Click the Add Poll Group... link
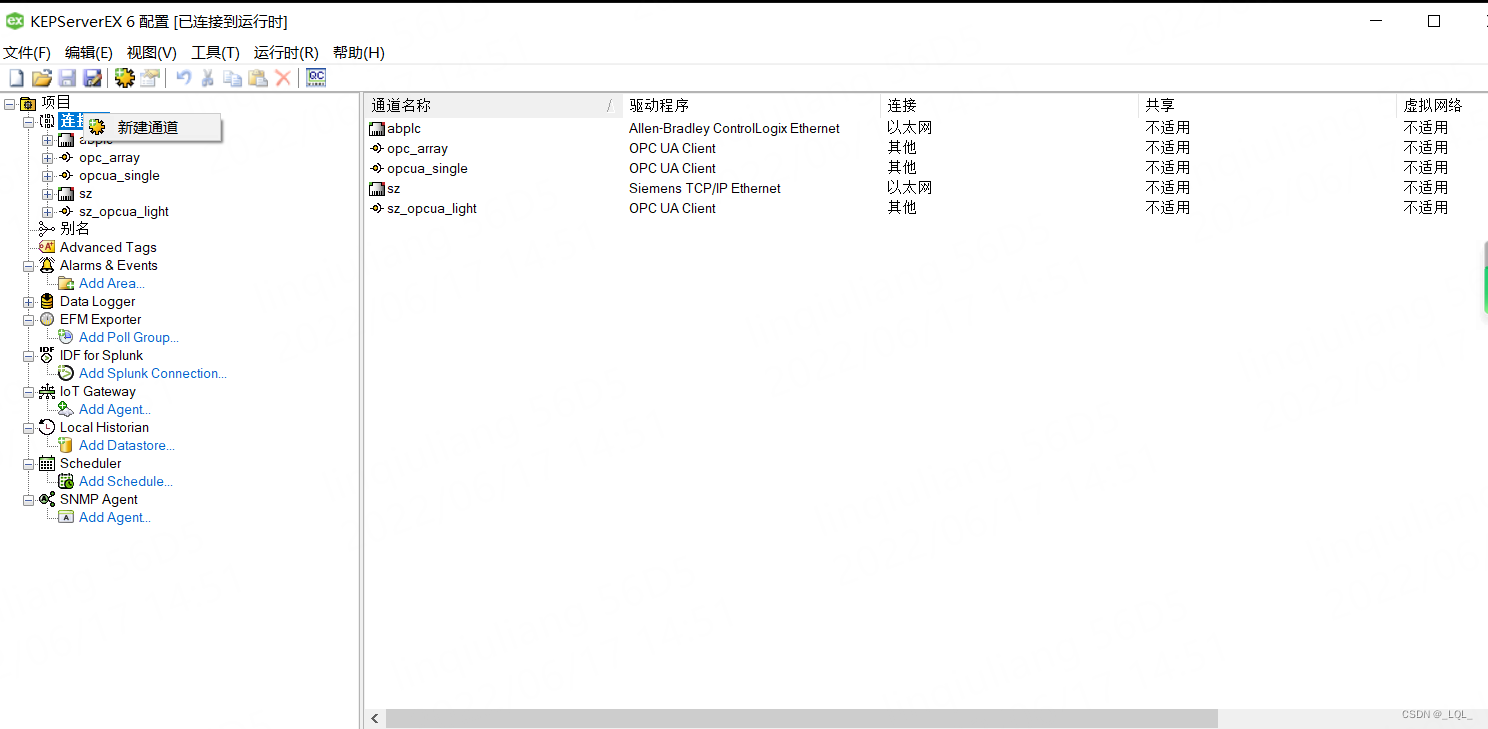1488x729 pixels. [x=129, y=337]
